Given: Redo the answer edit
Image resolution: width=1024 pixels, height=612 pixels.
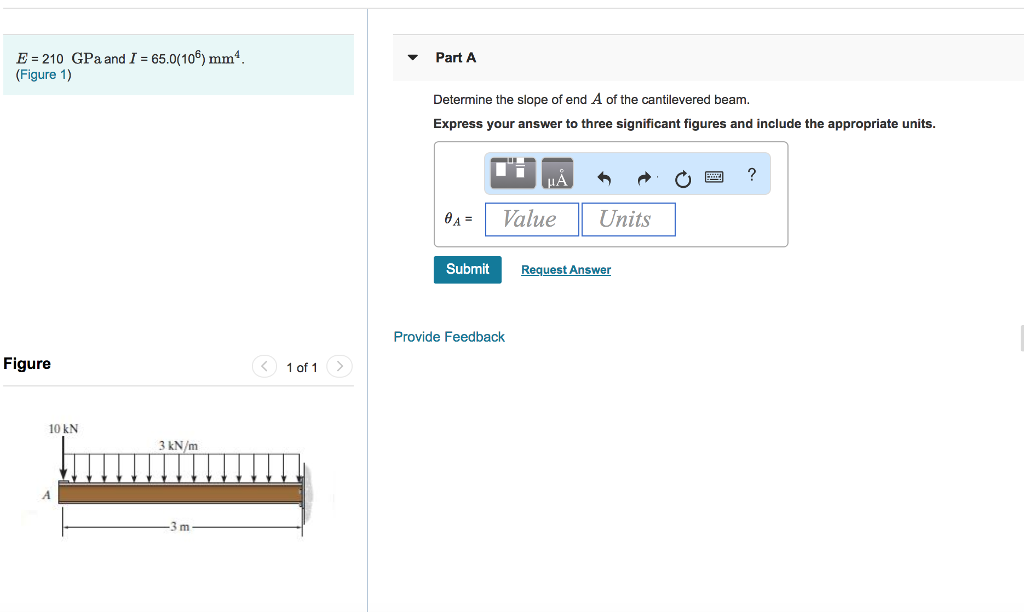Looking at the screenshot, I should [x=644, y=178].
